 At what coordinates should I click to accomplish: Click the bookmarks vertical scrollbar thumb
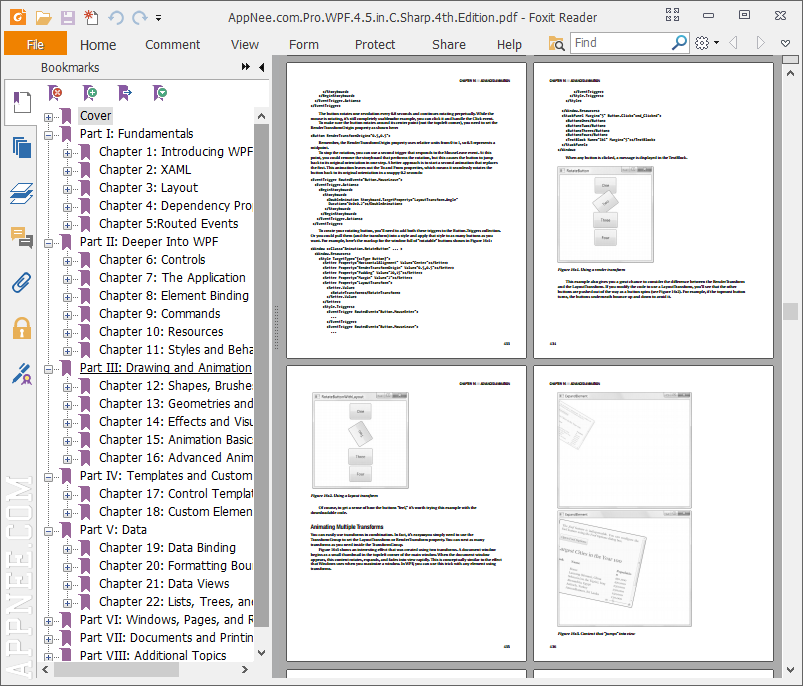(x=261, y=375)
